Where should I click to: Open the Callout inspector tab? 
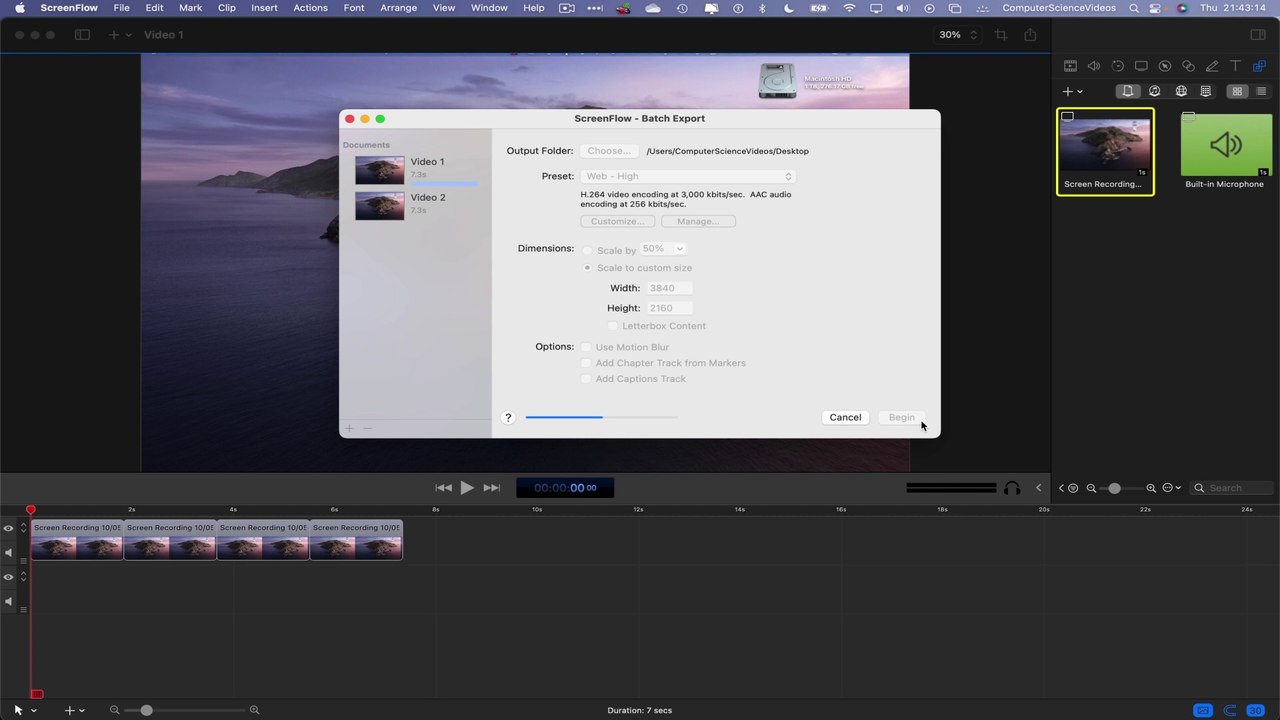pyautogui.click(x=1165, y=66)
